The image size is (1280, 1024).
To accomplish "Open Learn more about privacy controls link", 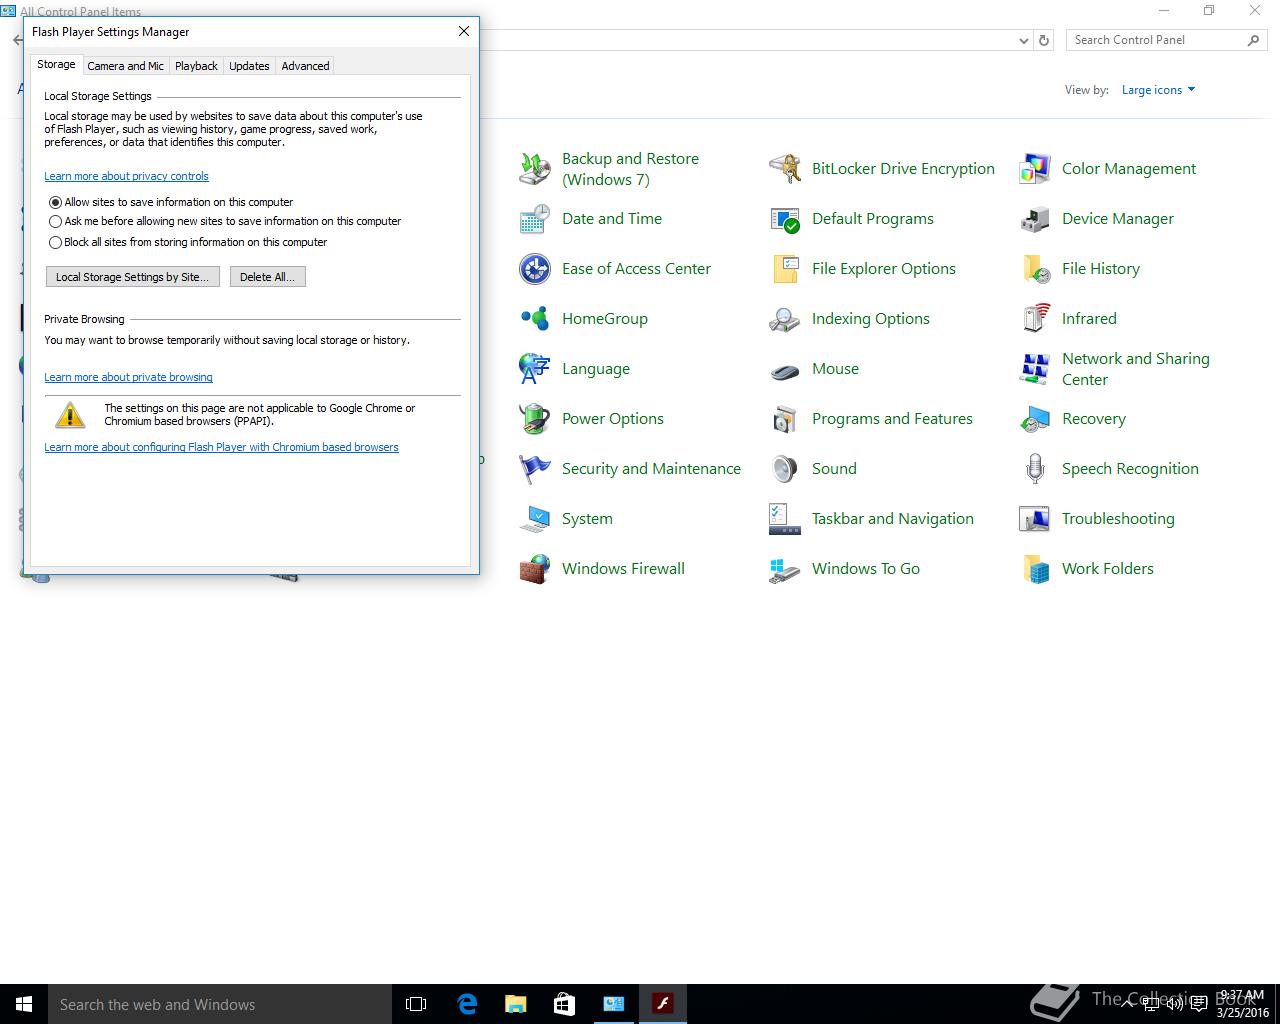I will pyautogui.click(x=126, y=176).
